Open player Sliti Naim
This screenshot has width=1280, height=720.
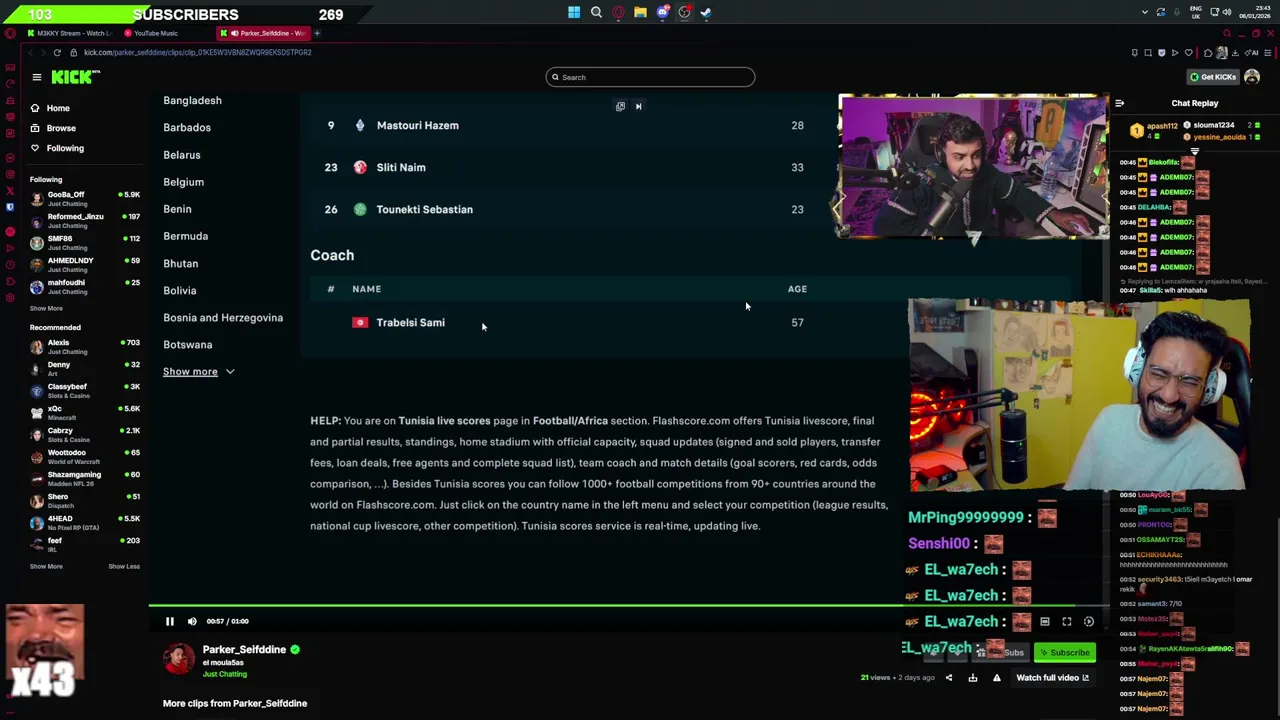(x=401, y=168)
